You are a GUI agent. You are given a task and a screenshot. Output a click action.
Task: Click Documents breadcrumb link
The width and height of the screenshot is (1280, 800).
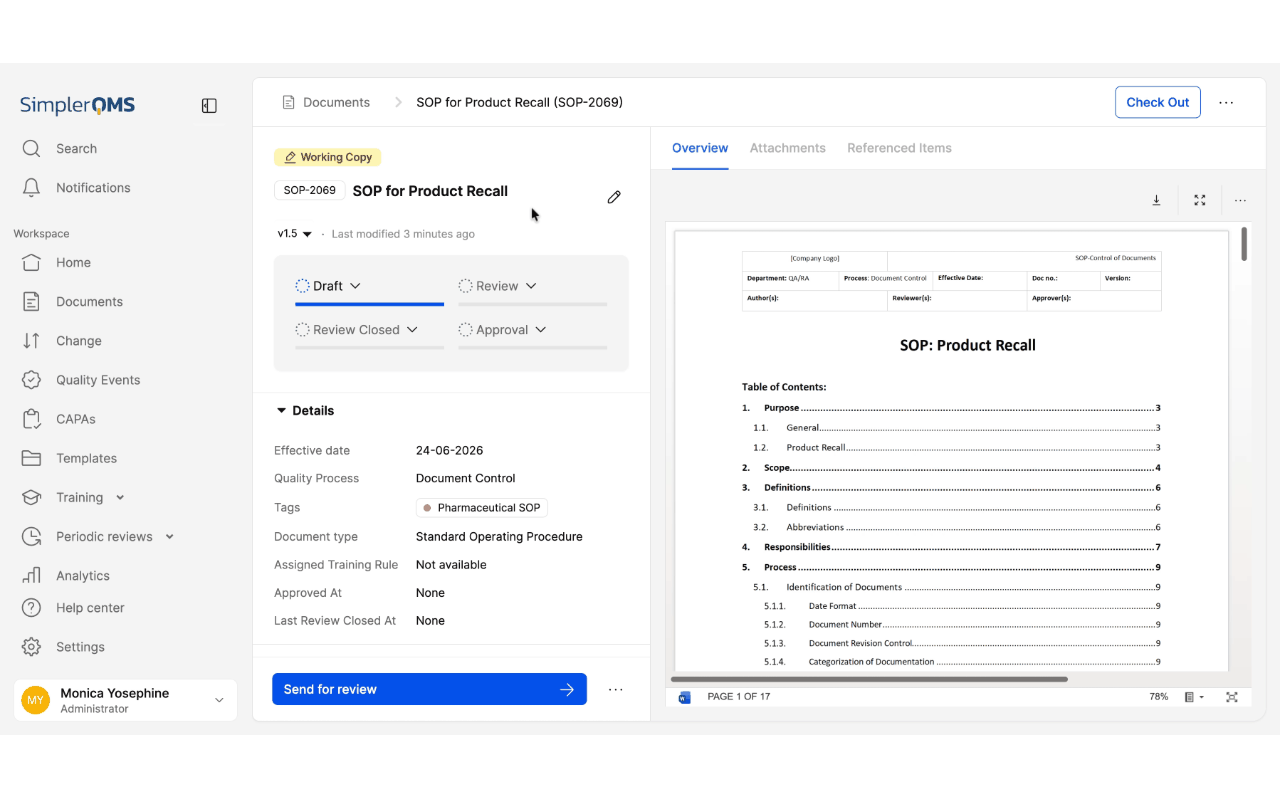coord(336,102)
